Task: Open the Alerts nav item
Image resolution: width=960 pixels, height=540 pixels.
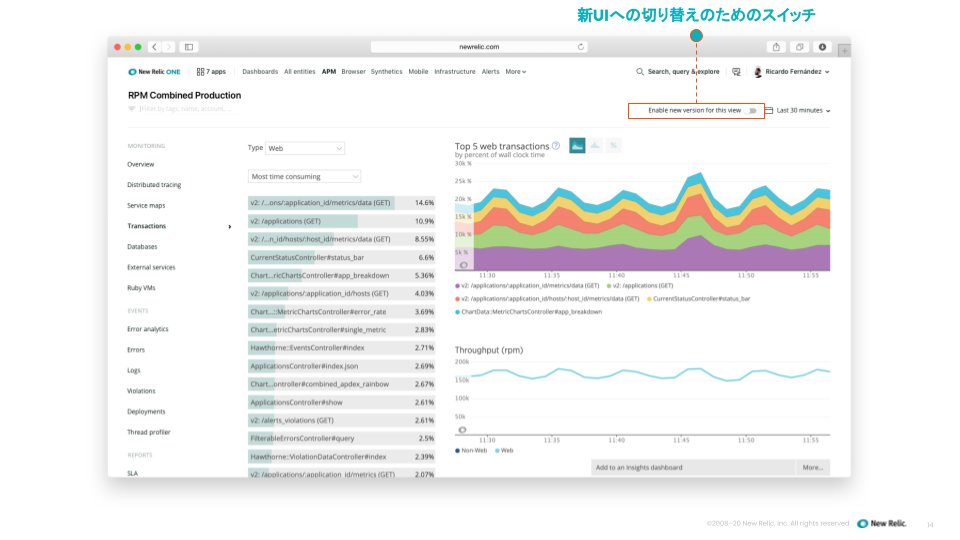Action: click(490, 72)
